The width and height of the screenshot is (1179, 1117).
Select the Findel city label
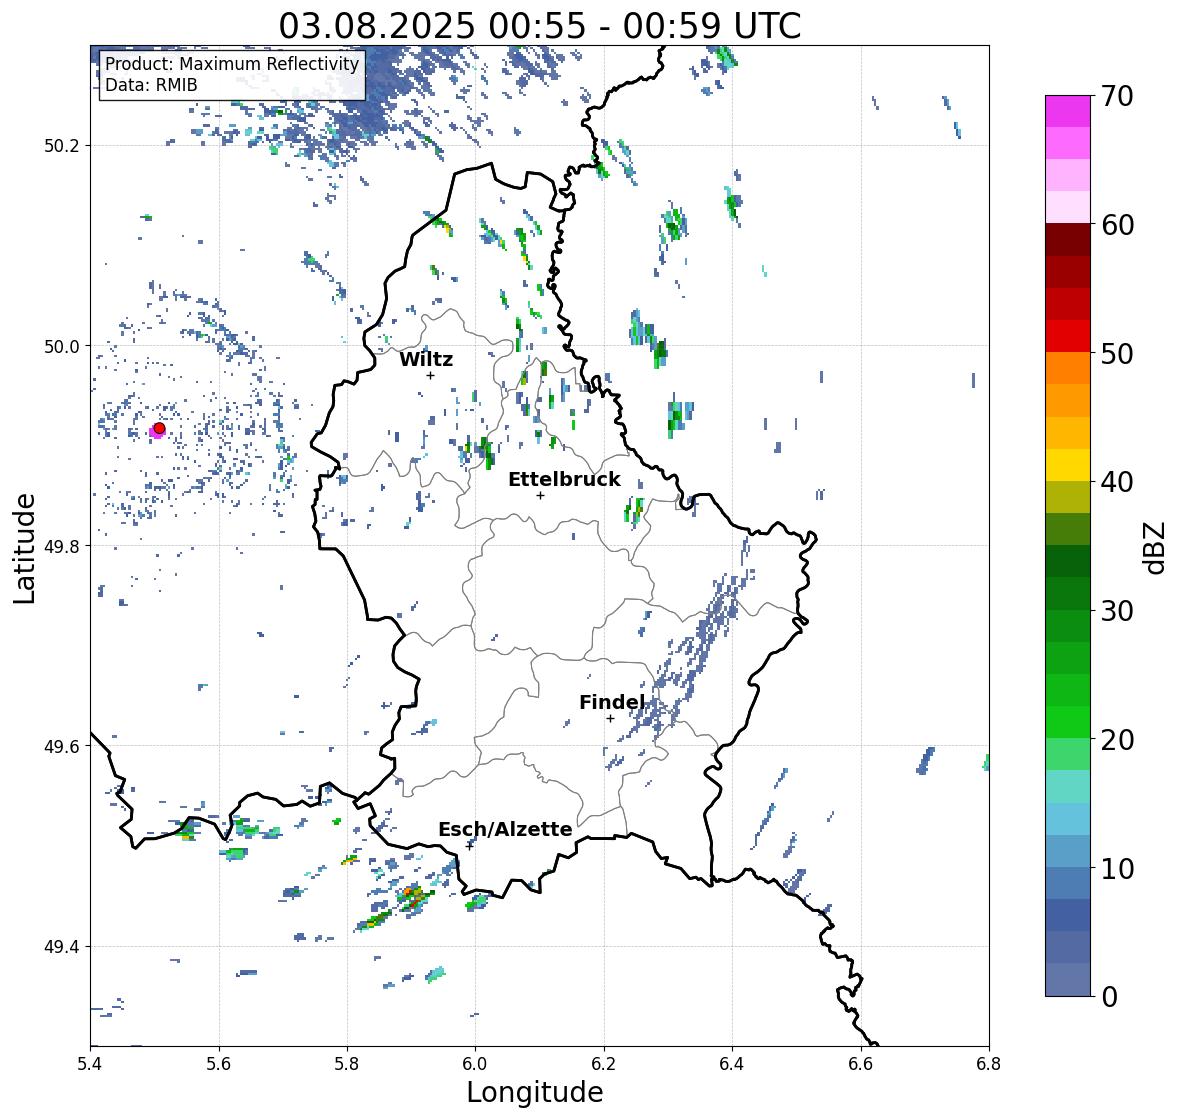[611, 702]
